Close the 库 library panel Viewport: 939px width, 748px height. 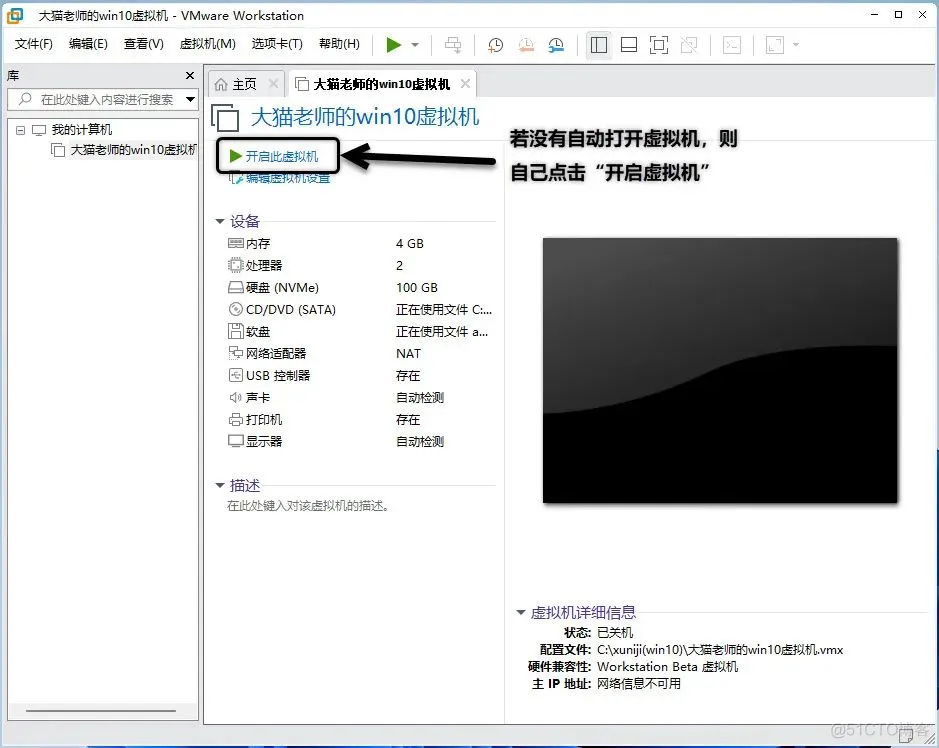190,75
